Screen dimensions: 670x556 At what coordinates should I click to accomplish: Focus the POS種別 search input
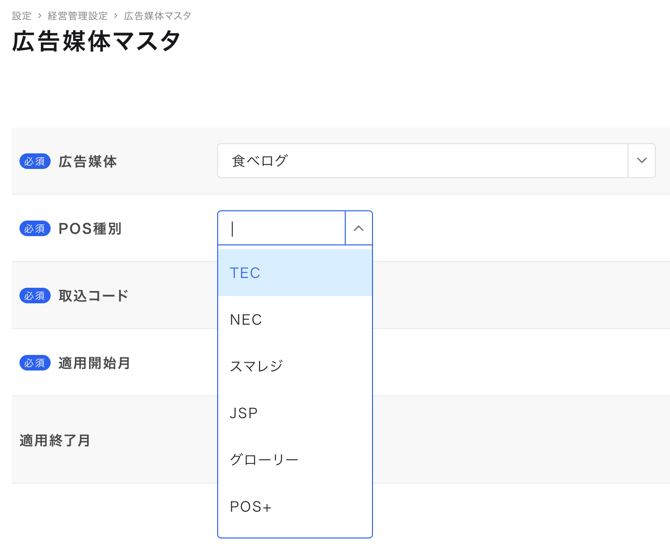pos(281,229)
